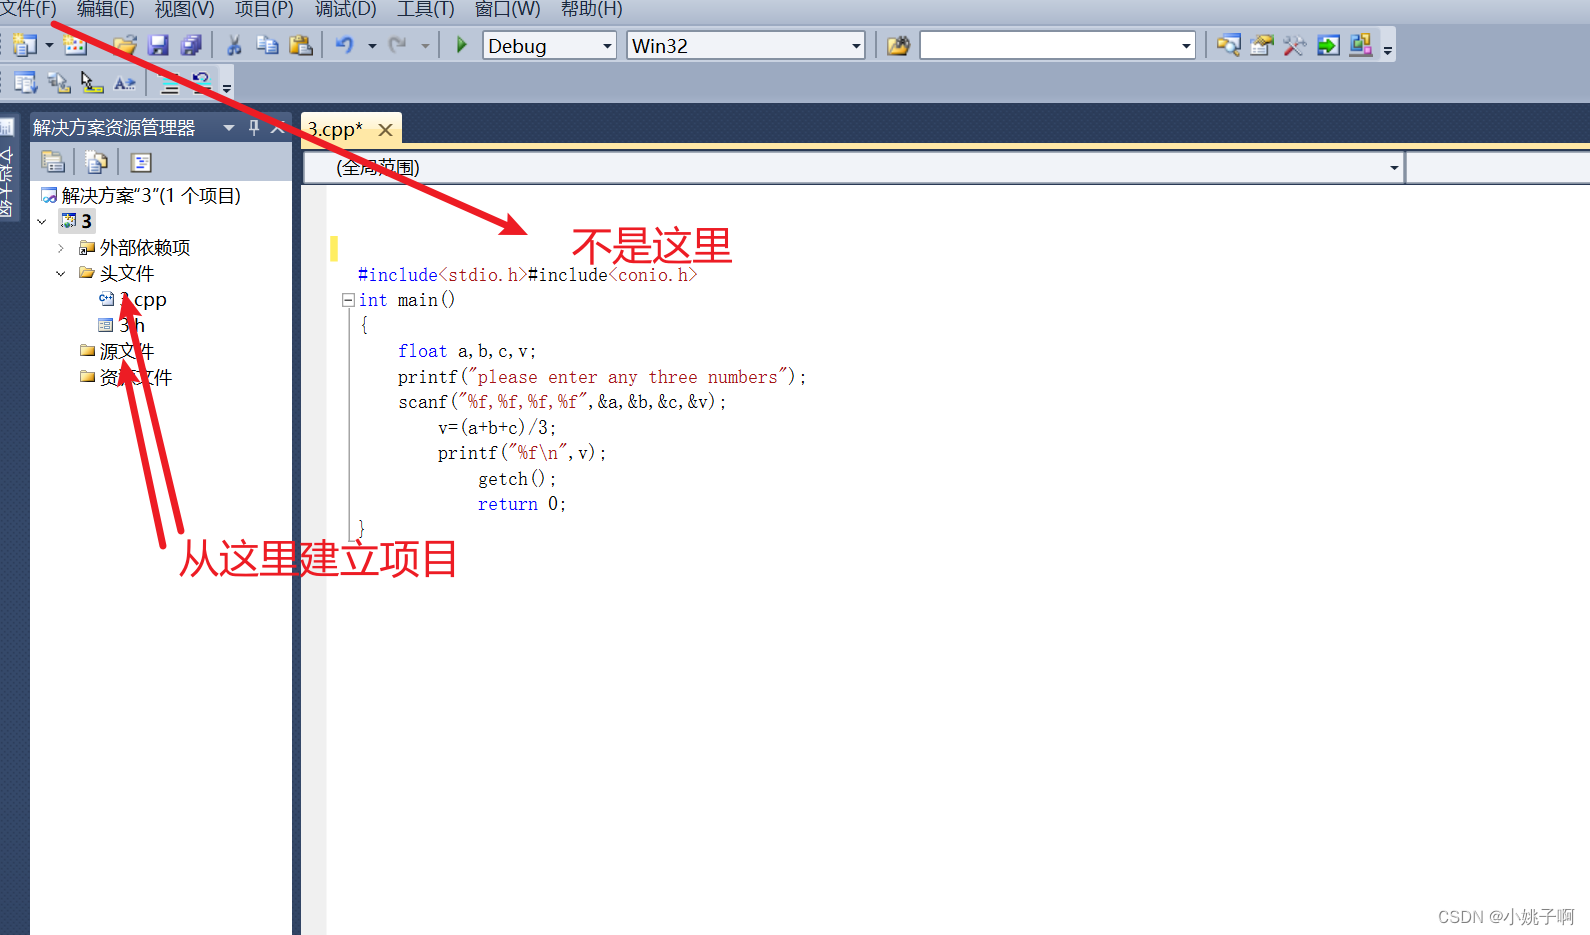
Task: Click the Save All icon
Action: click(191, 45)
